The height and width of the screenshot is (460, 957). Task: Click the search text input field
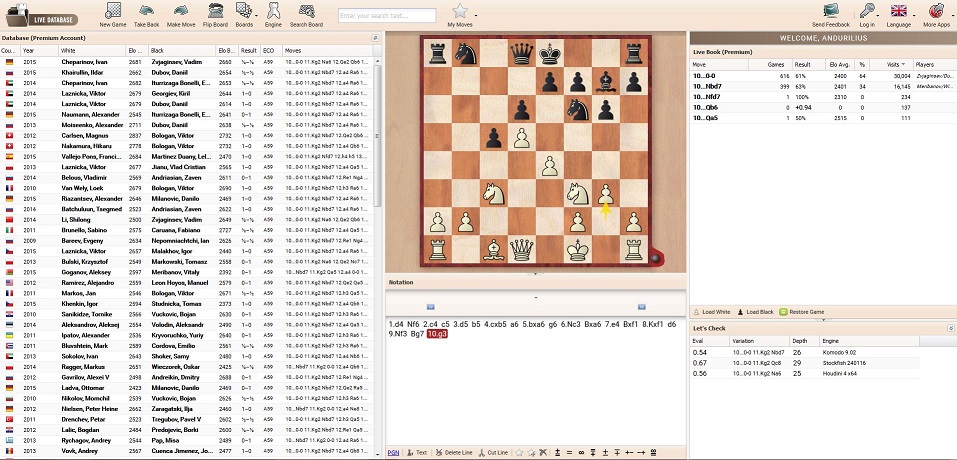387,15
